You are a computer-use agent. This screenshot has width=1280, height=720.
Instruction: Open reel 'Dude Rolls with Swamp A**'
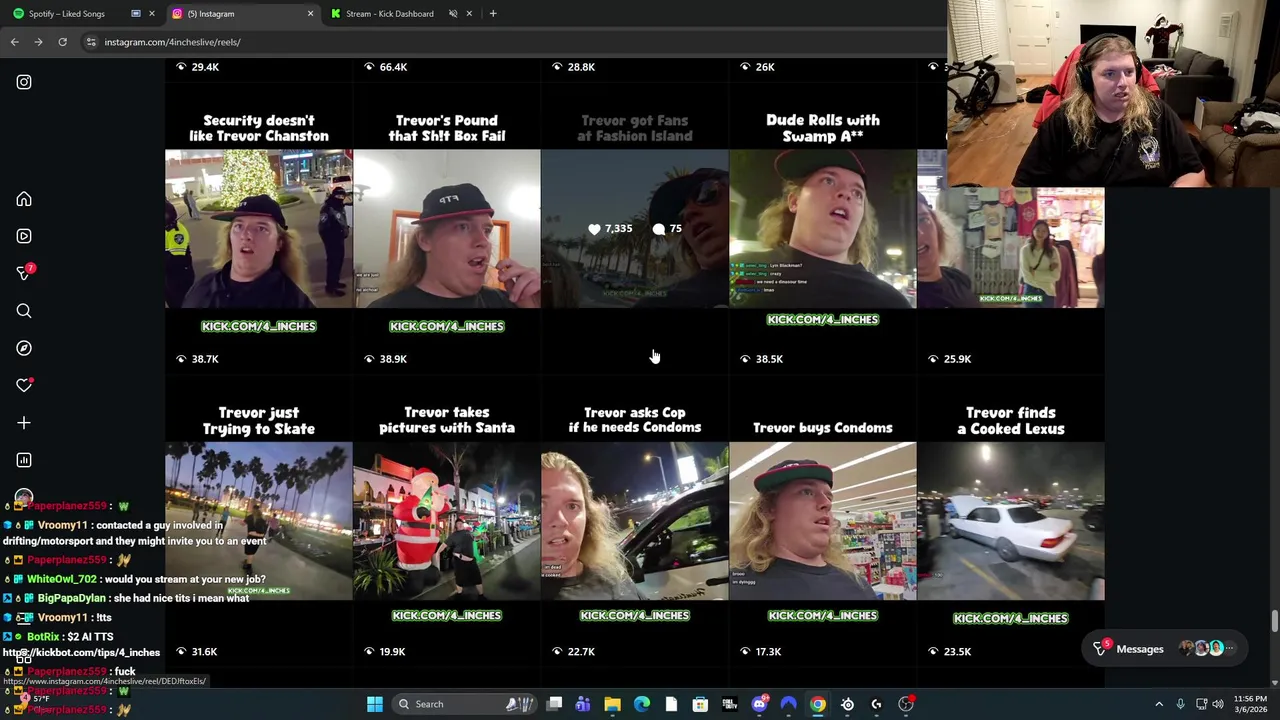coord(823,229)
